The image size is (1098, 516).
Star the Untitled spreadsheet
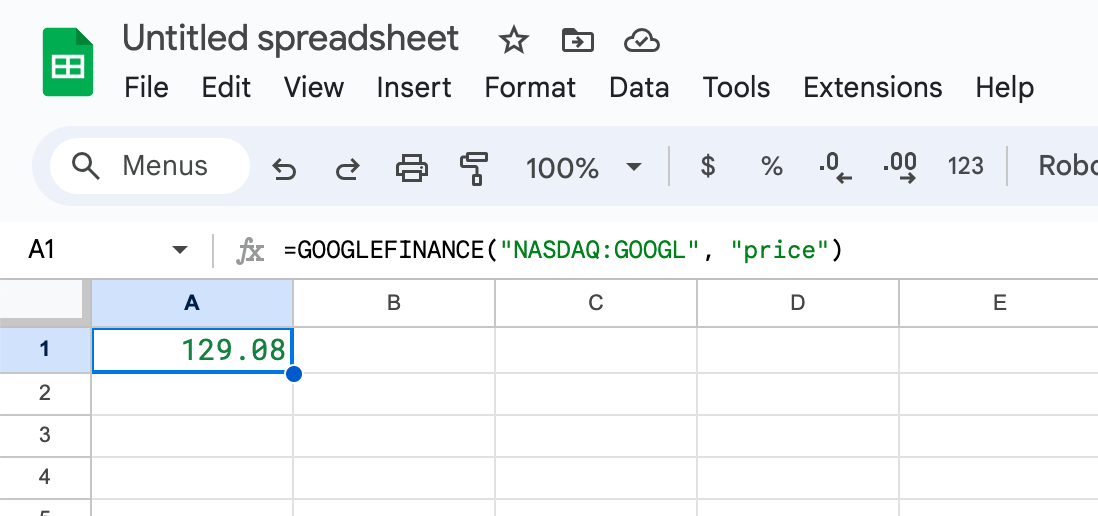(x=514, y=40)
